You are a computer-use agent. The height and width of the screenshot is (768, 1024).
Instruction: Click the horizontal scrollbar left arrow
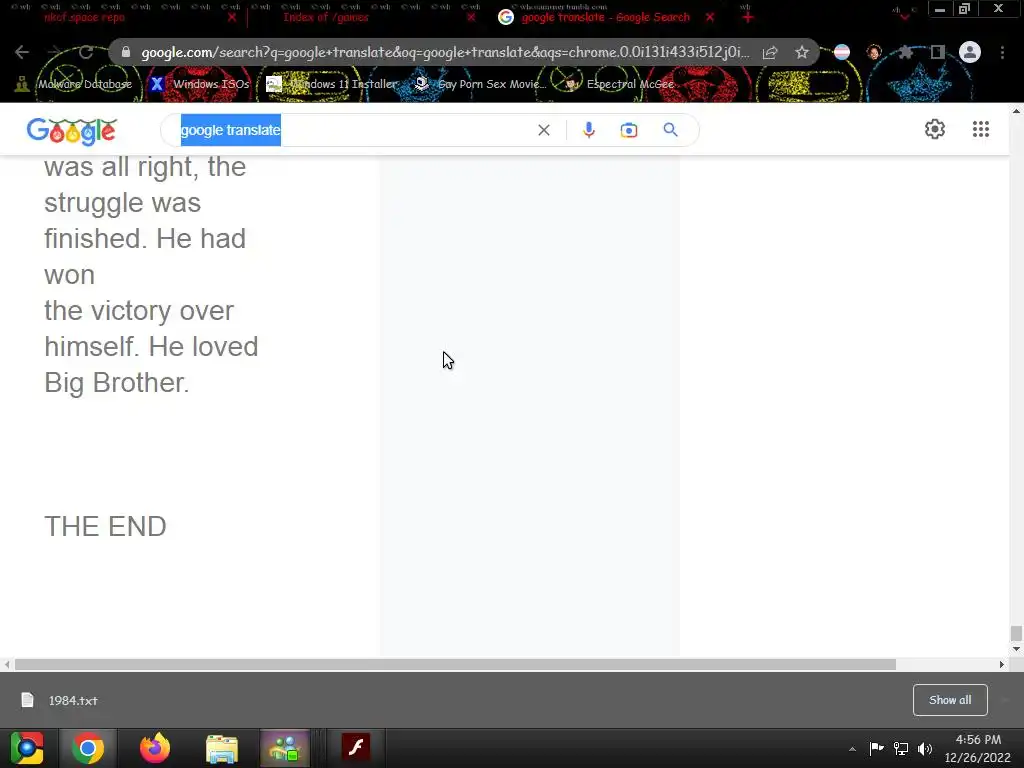coord(7,665)
